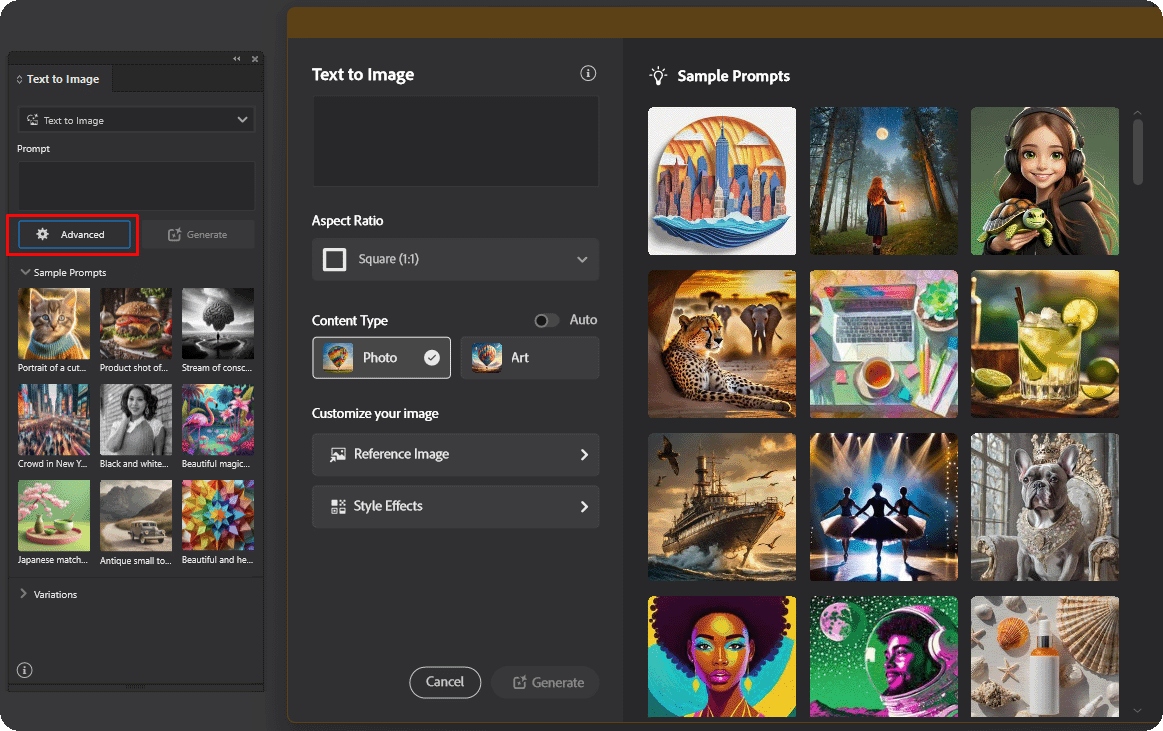Expand the Variations section
The image size is (1163, 731).
click(x=23, y=594)
